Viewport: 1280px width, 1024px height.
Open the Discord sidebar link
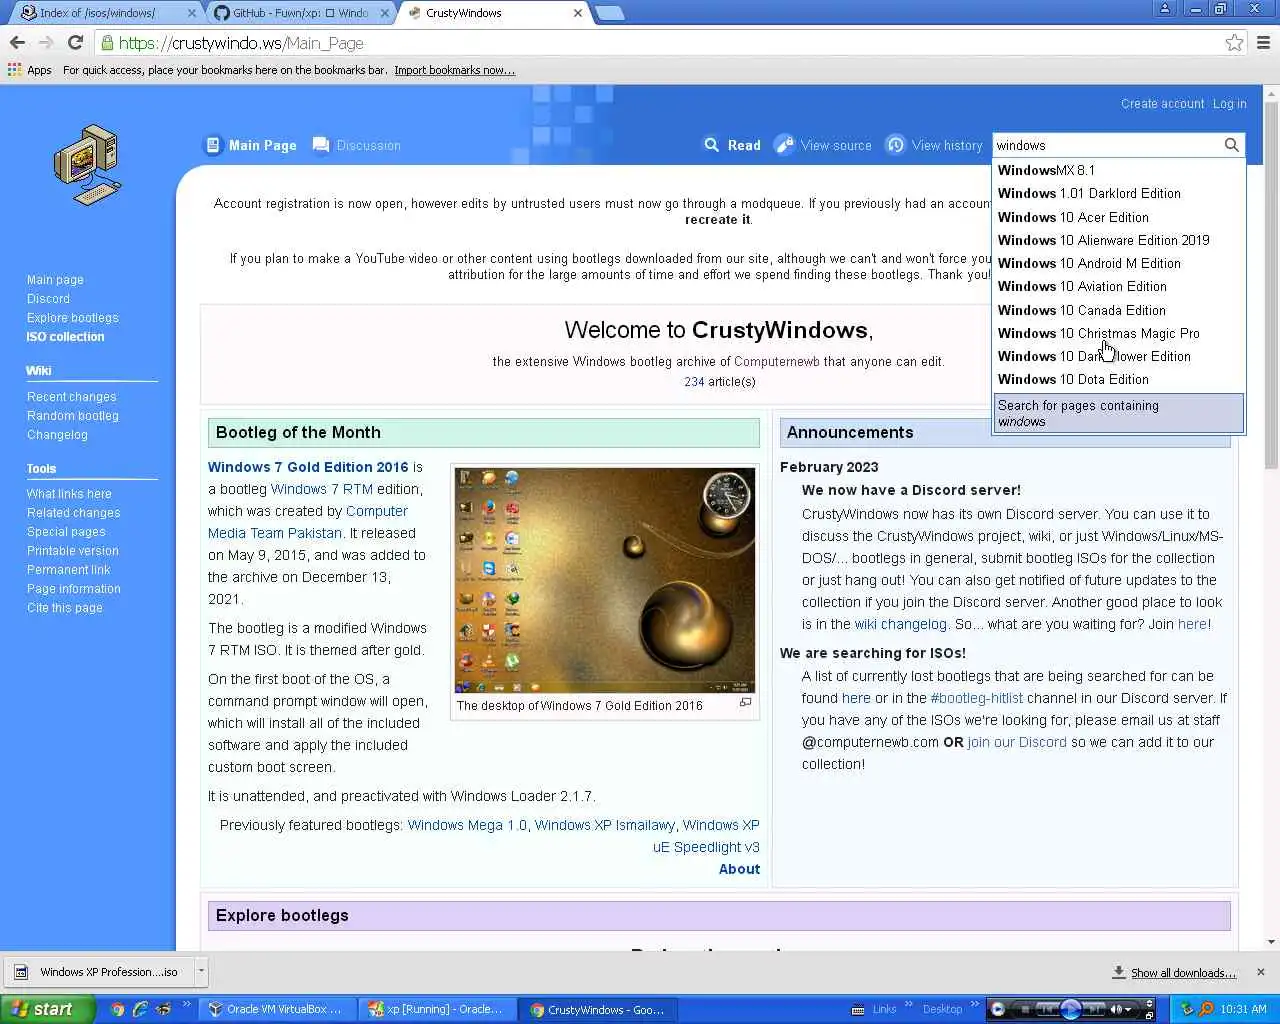pos(48,299)
